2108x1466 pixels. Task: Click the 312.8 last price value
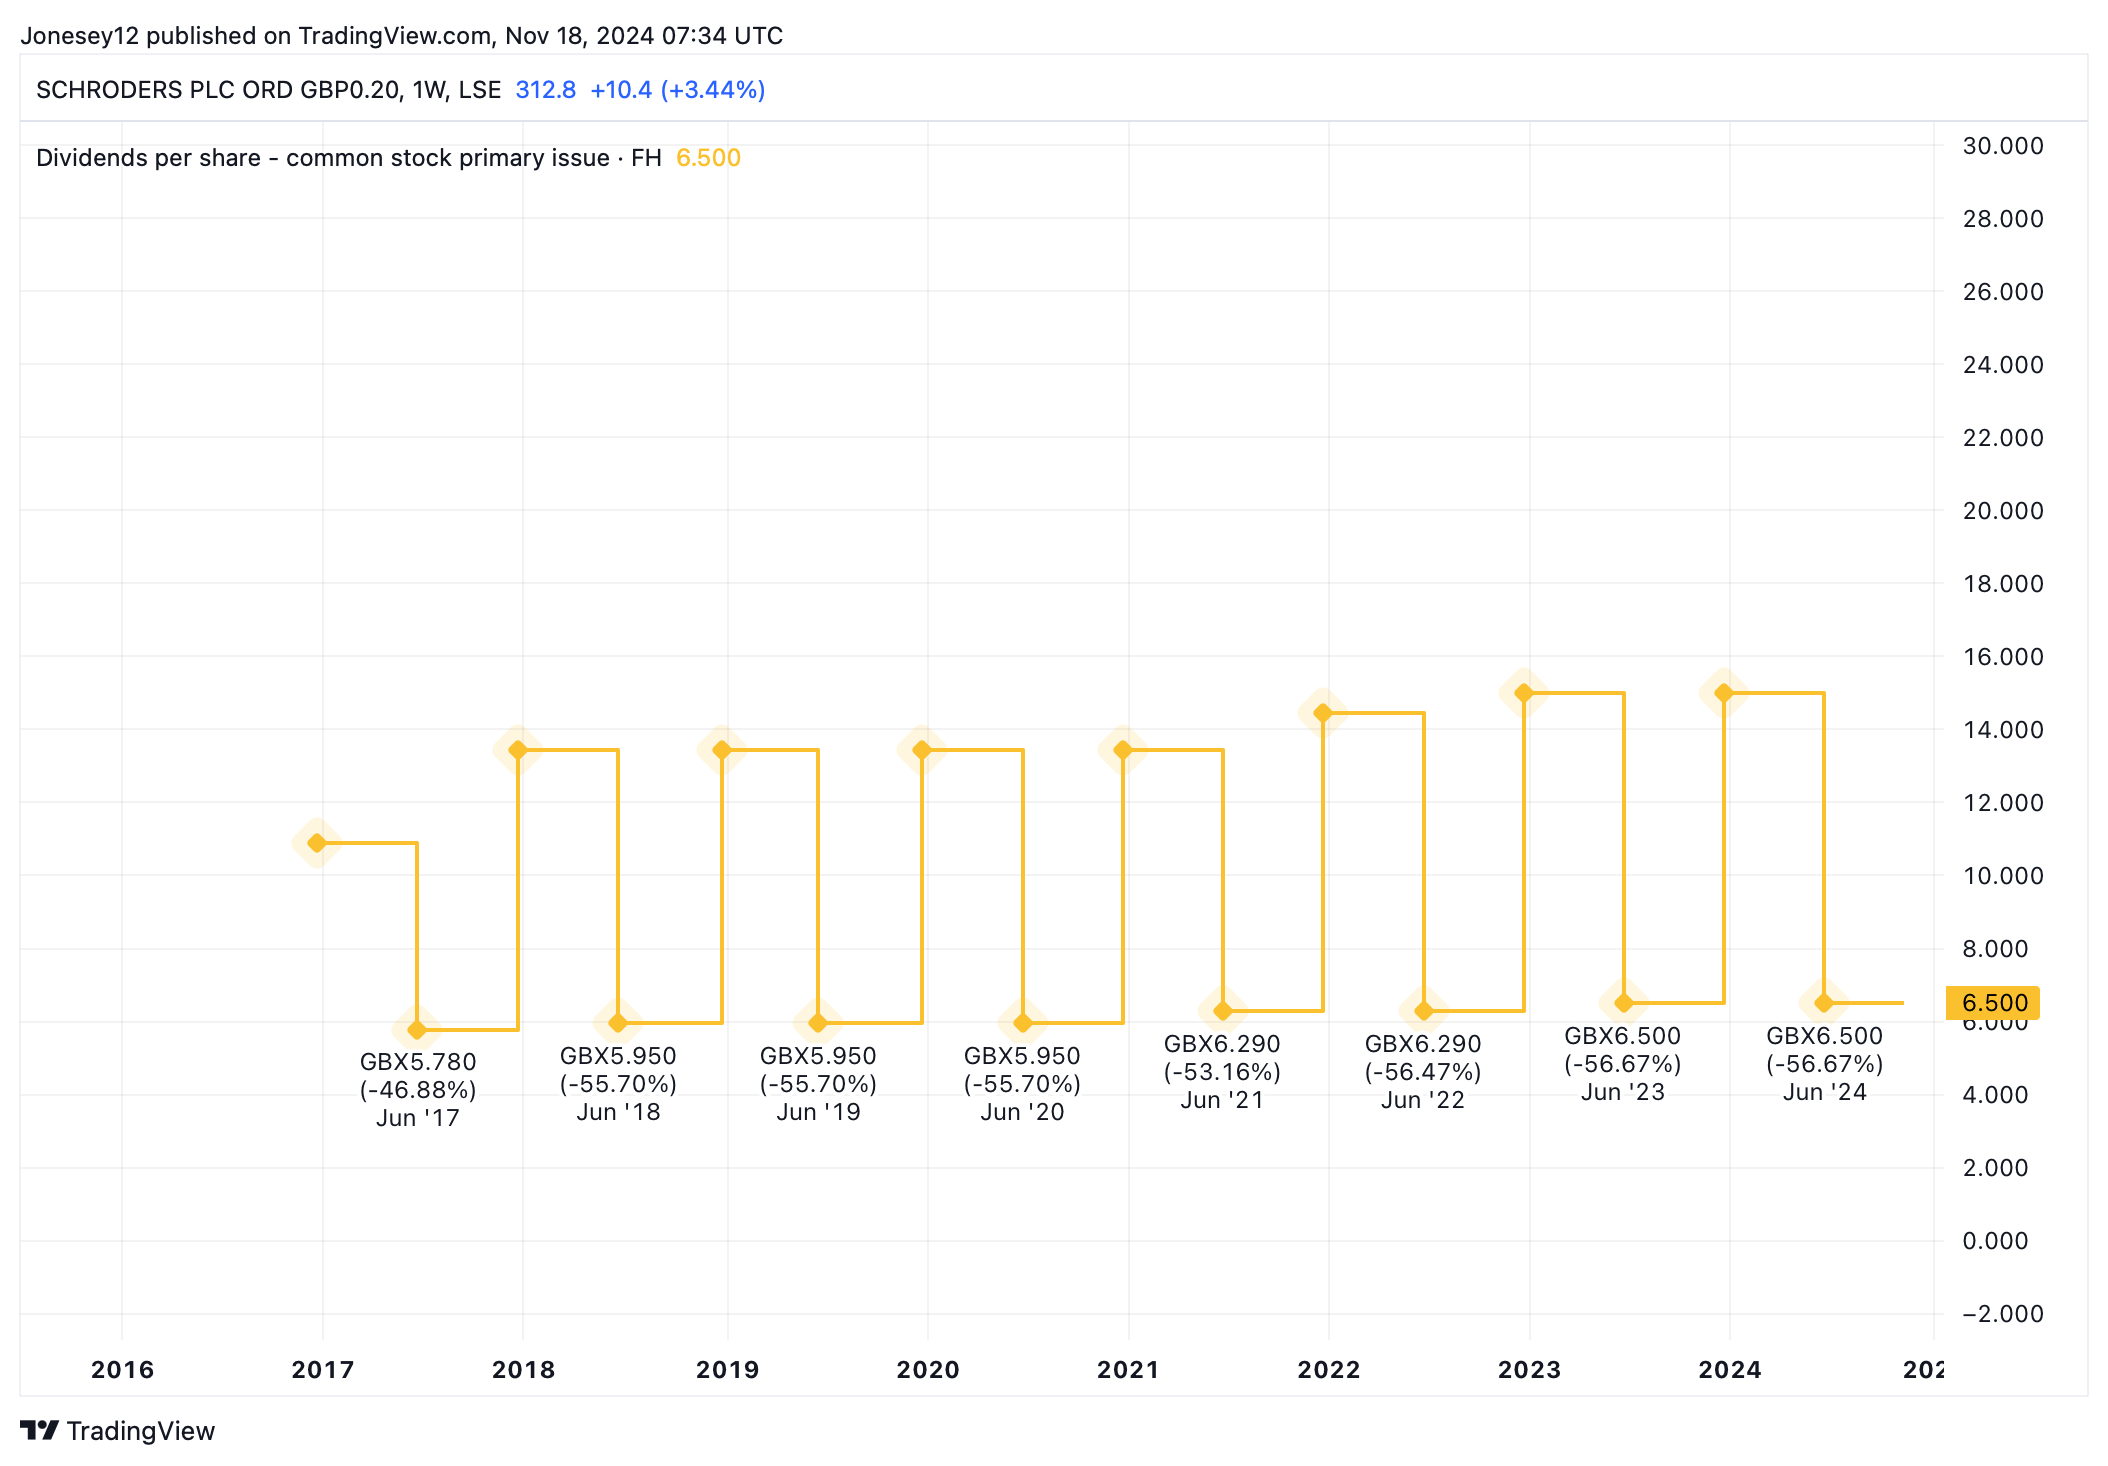[x=546, y=90]
